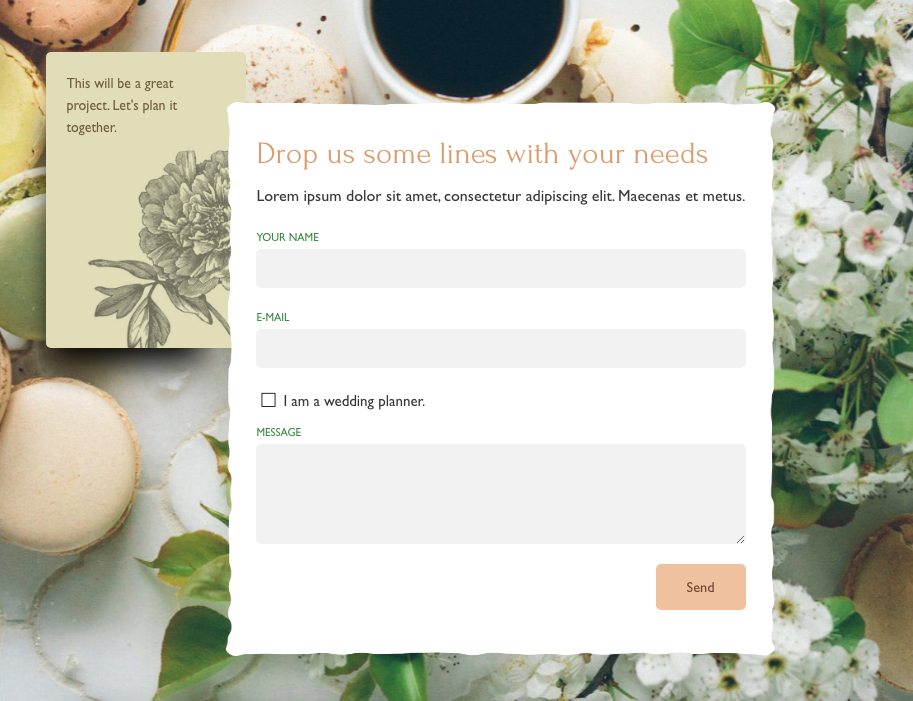Click the "I am a wedding planner." label text
Screen dimensions: 913x701
click(354, 401)
